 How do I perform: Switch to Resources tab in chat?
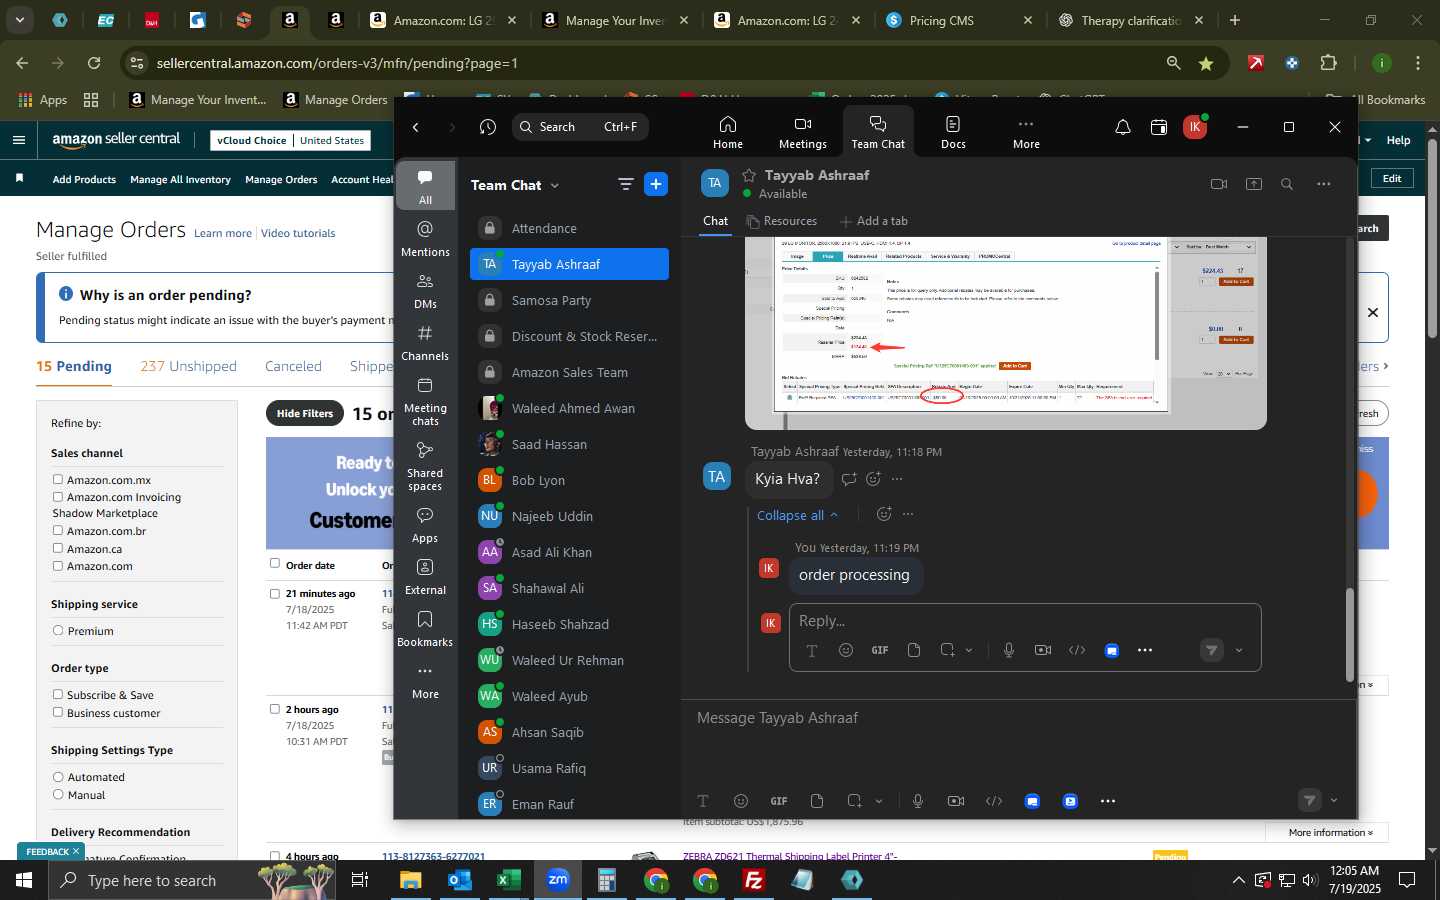coord(782,221)
